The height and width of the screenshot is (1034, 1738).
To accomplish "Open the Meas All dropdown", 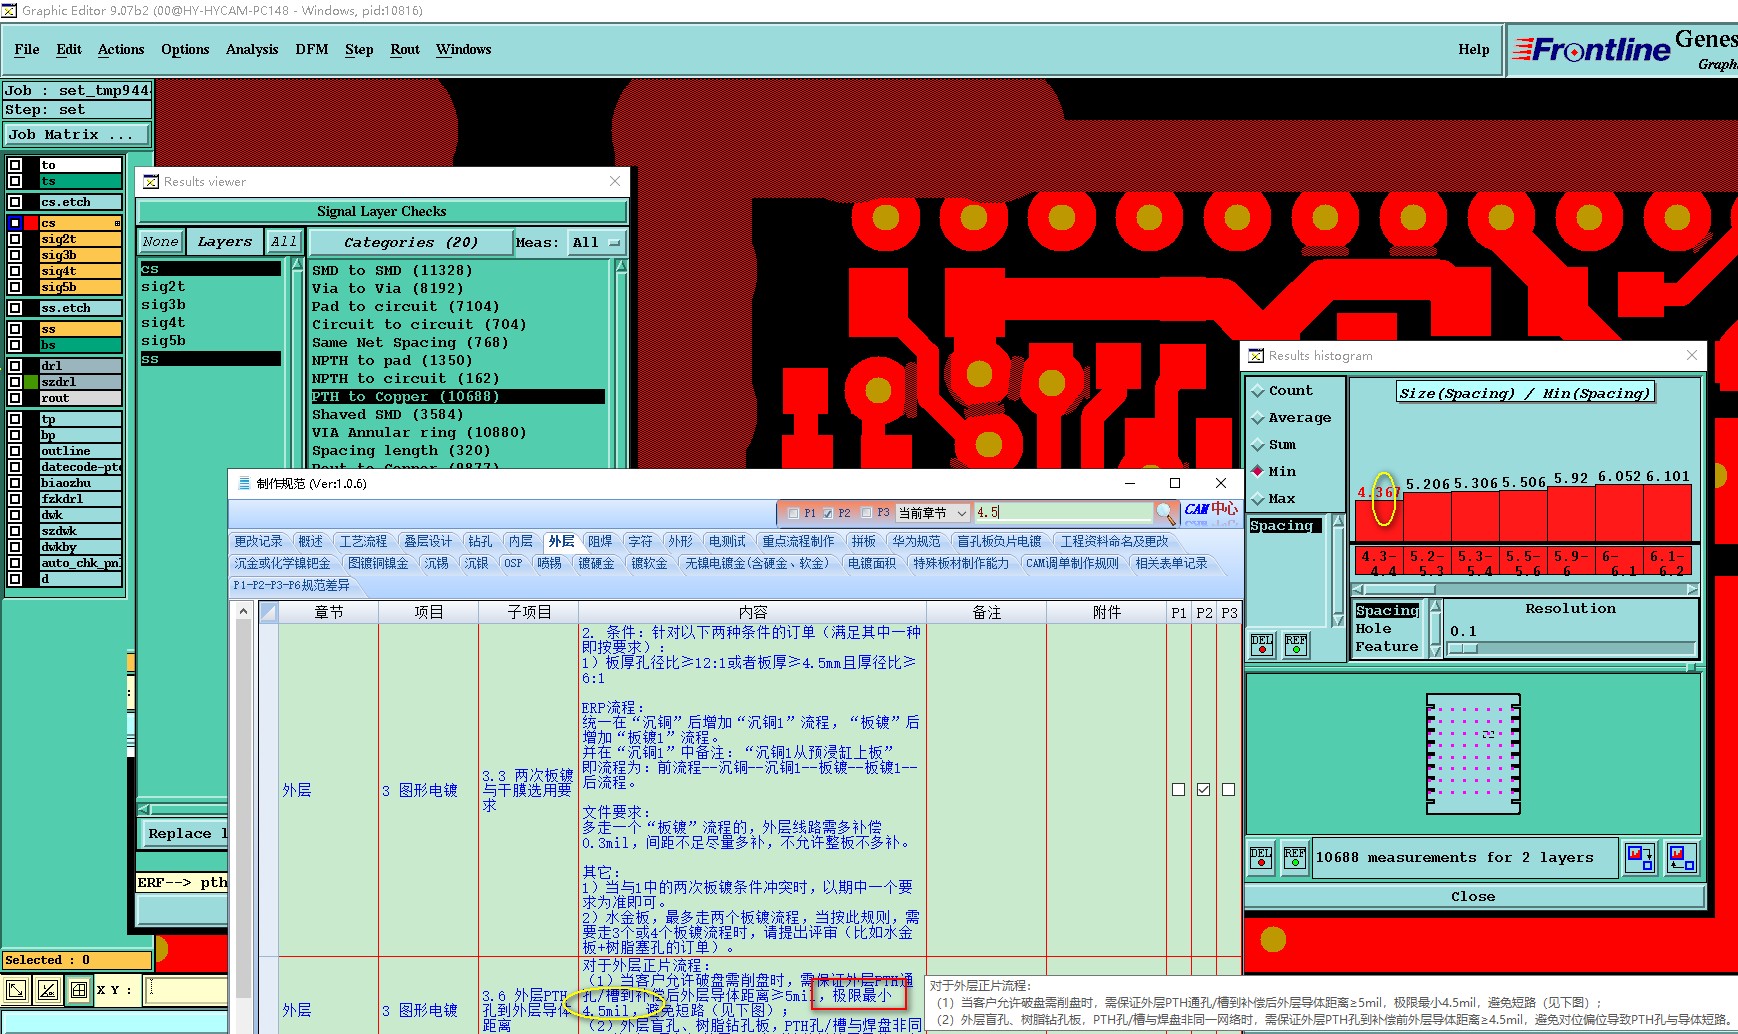I will pos(596,242).
